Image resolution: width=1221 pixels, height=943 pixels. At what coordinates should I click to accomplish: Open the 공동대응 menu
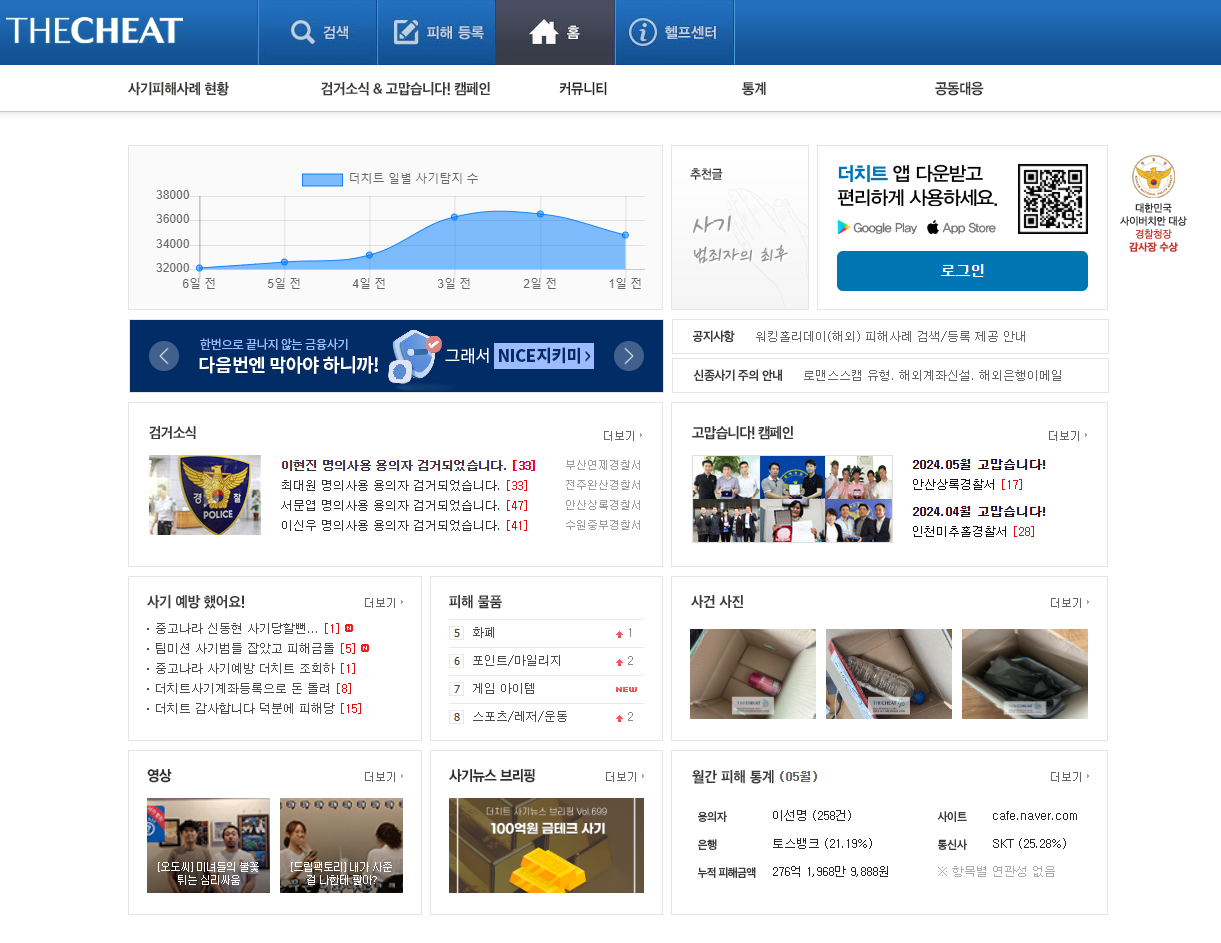tap(959, 88)
